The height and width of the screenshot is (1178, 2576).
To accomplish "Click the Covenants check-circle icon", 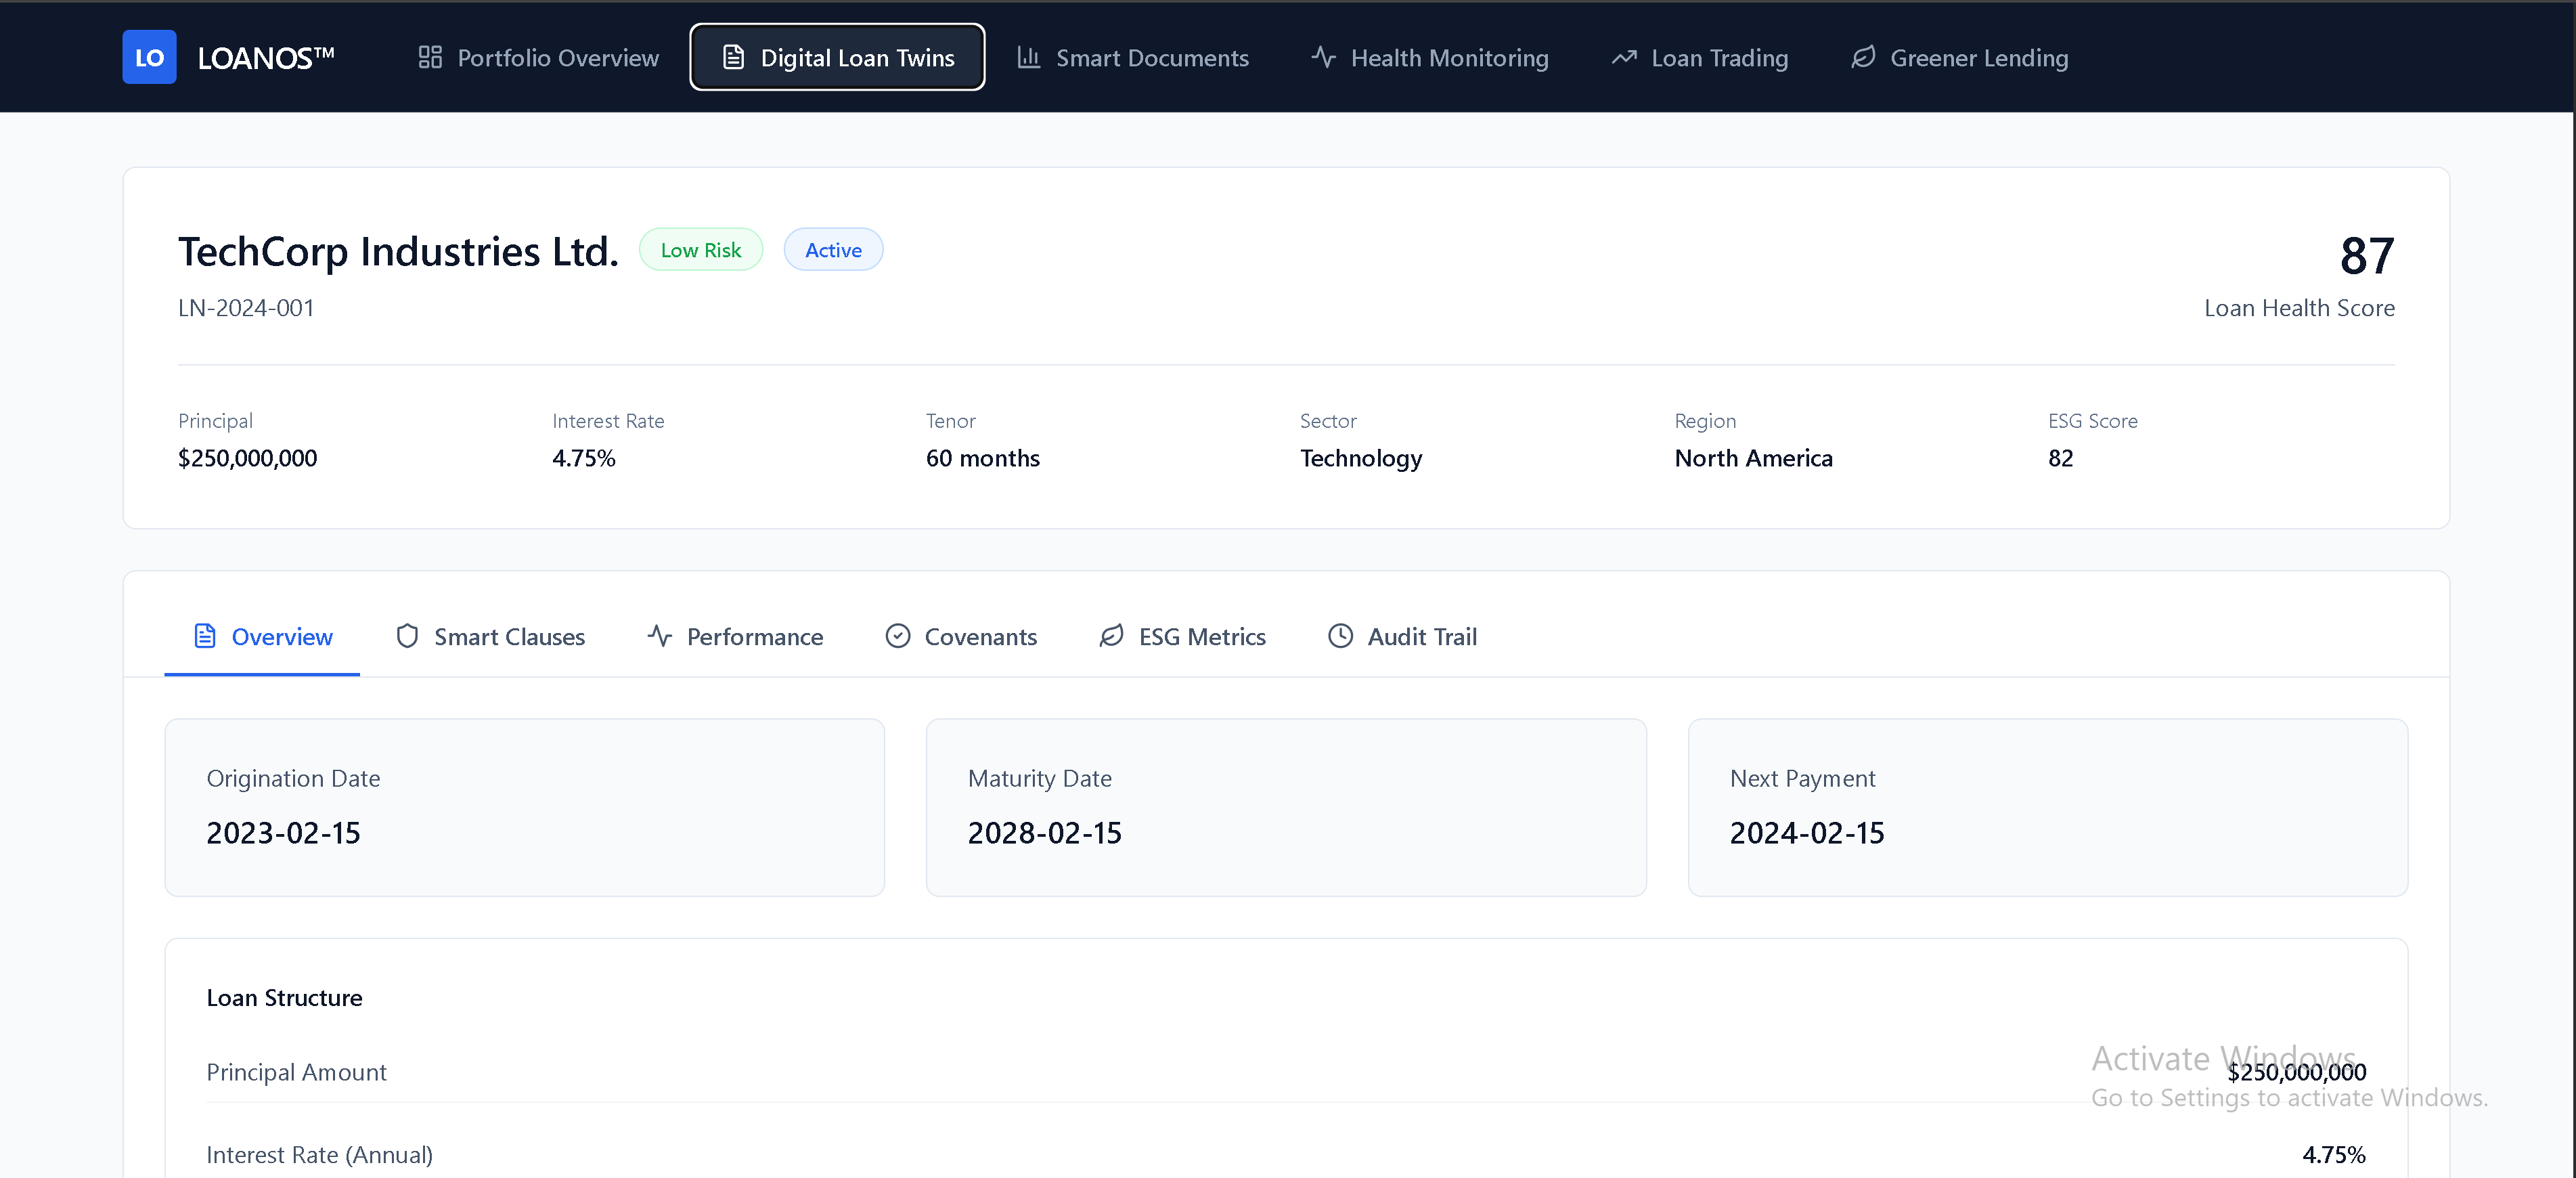I will (x=897, y=636).
